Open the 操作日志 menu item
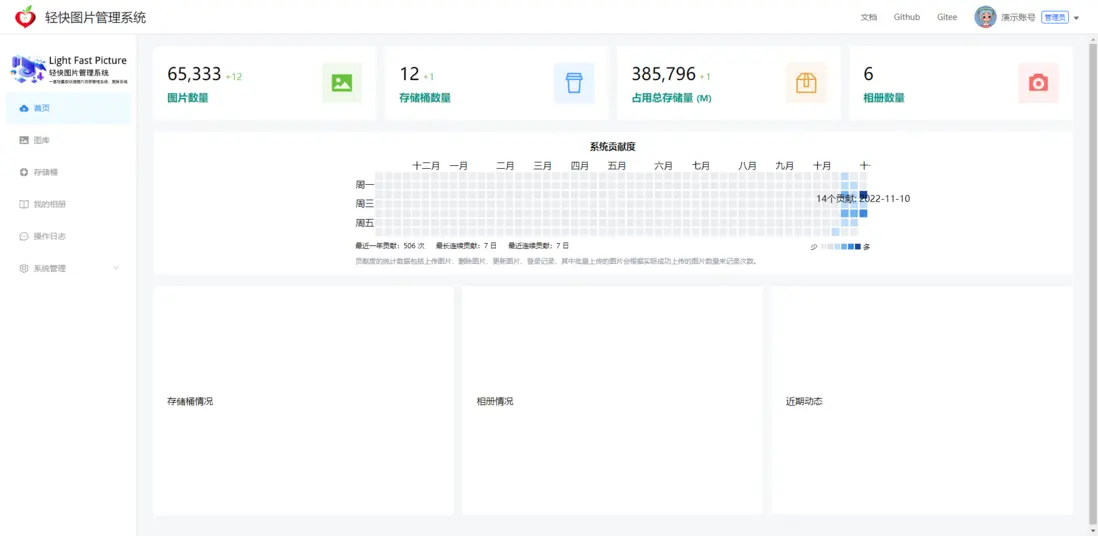 coord(68,236)
